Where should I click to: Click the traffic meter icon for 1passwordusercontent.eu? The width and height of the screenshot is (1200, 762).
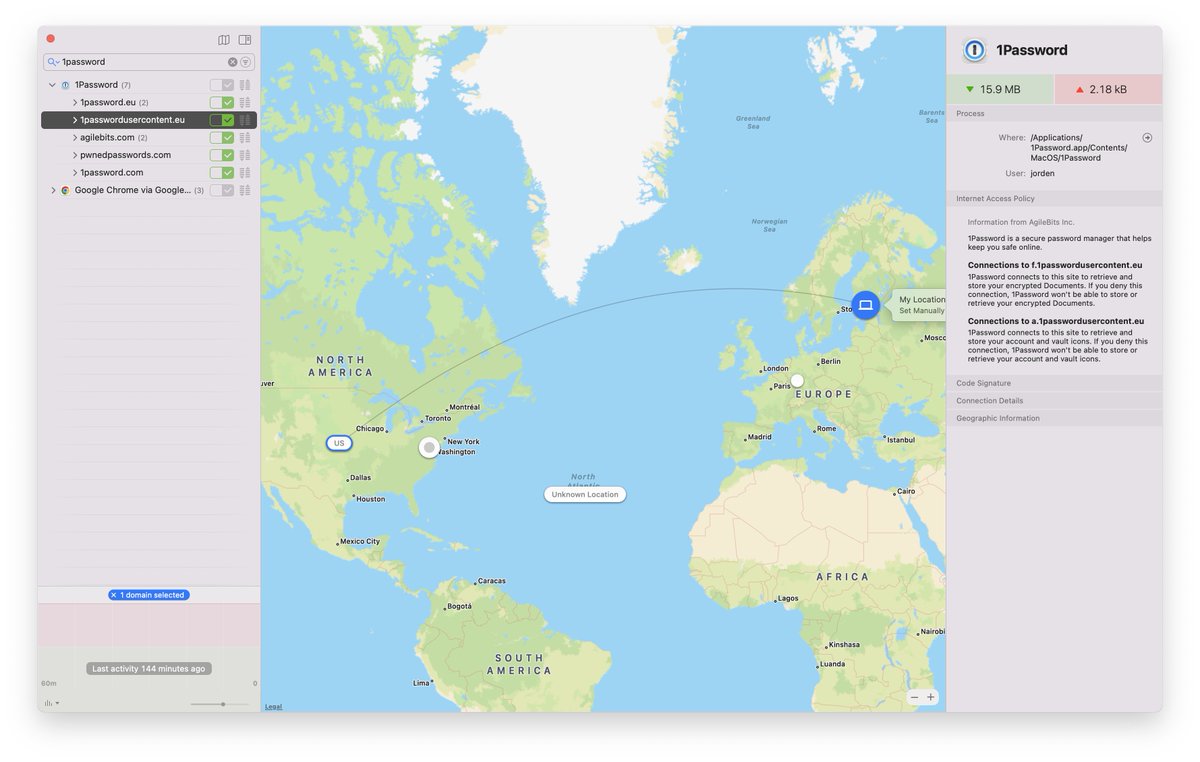[245, 120]
